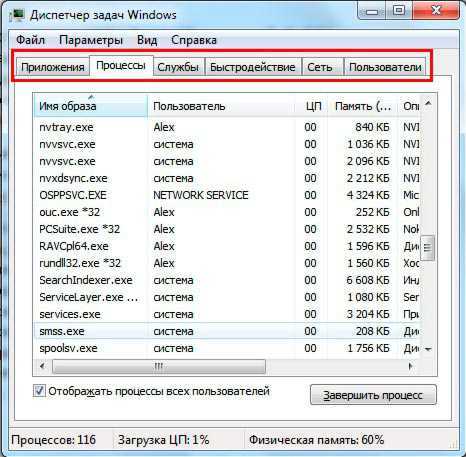Screen dimensions: 466x457
Task: Open the 'Параметры' menu
Action: point(91,40)
